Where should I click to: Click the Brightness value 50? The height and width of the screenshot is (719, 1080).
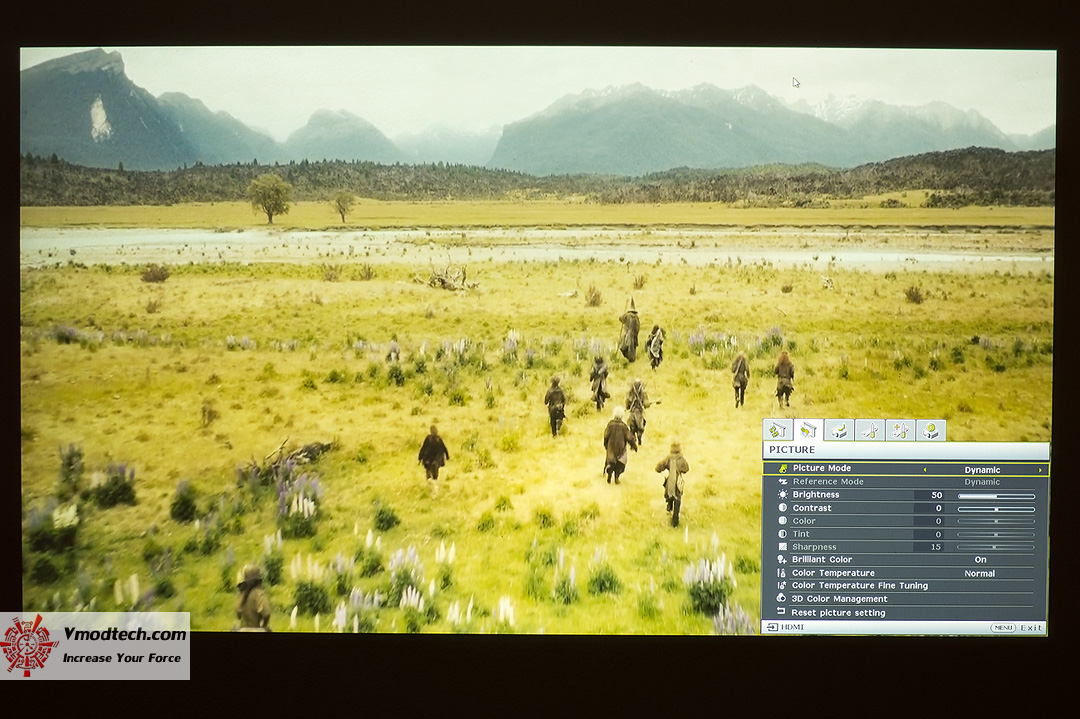point(937,495)
